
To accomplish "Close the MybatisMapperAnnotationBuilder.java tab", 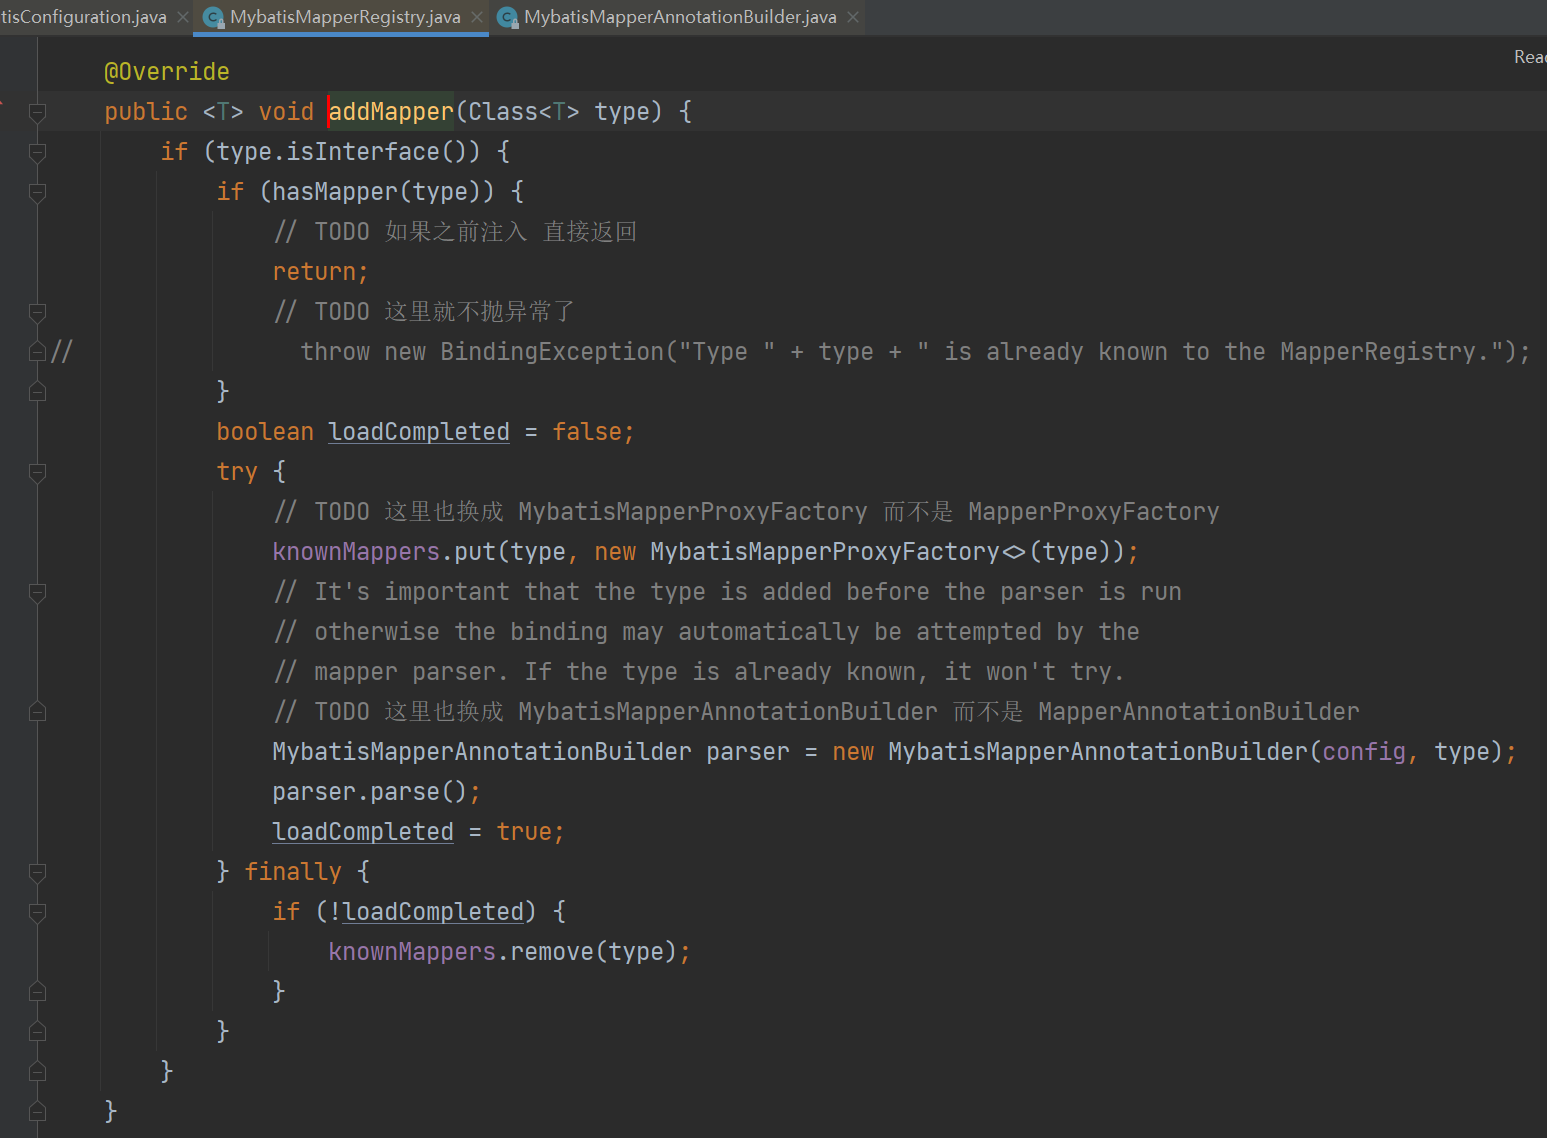I will 853,17.
